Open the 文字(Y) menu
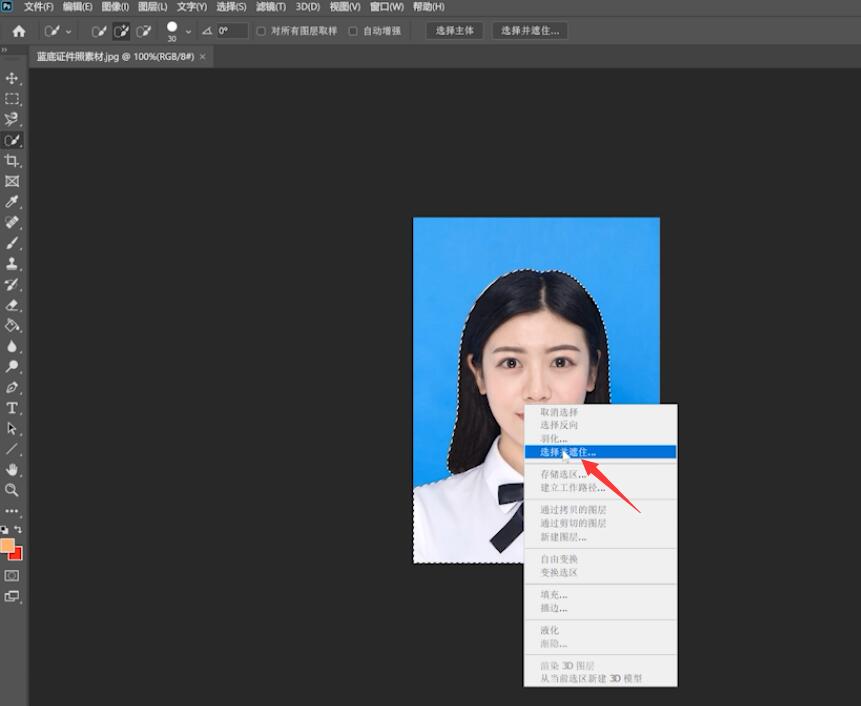The image size is (861, 706). pyautogui.click(x=192, y=7)
